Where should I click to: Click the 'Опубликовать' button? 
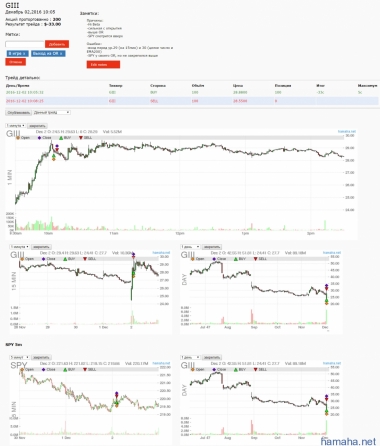point(19,113)
